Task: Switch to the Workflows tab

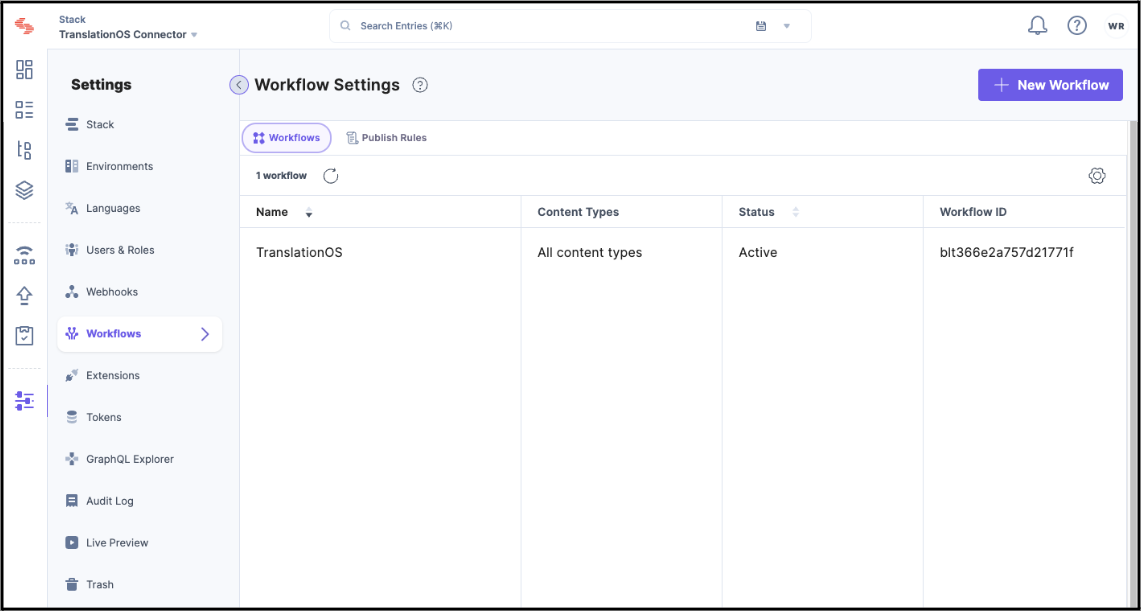Action: [x=286, y=138]
